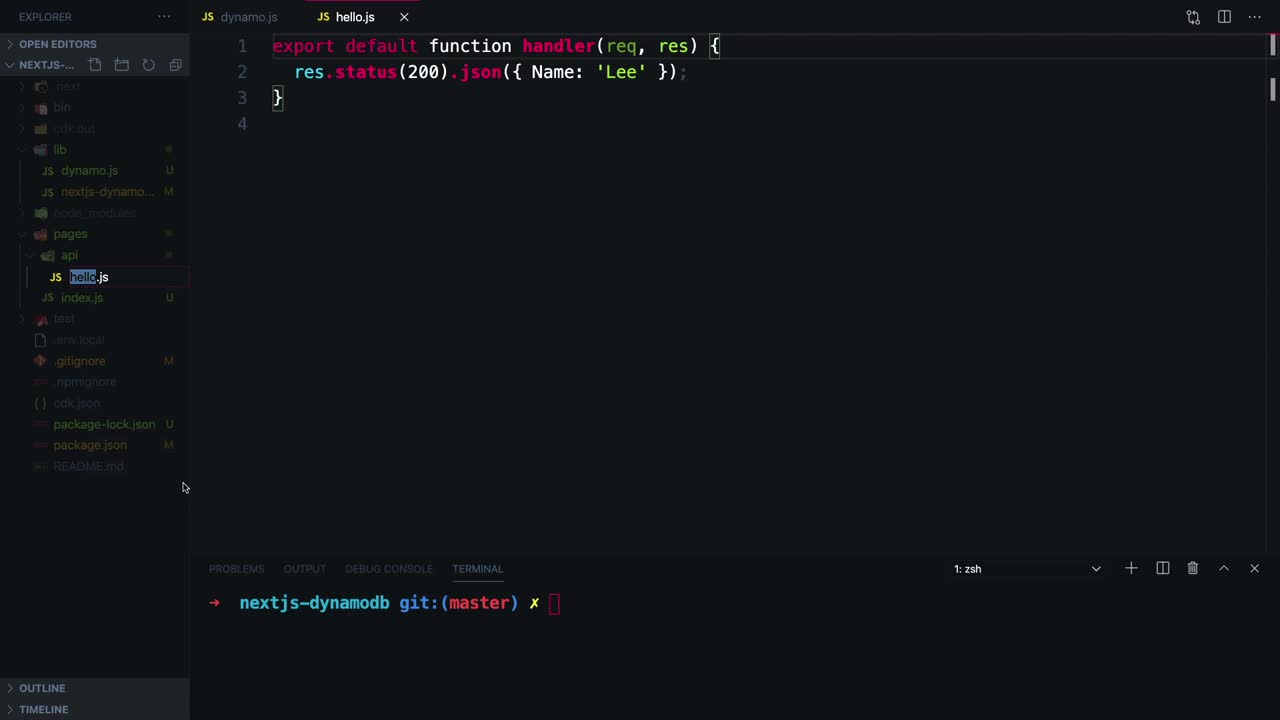This screenshot has width=1280, height=720.
Task: Collapse the pages folder
Action: coord(69,234)
